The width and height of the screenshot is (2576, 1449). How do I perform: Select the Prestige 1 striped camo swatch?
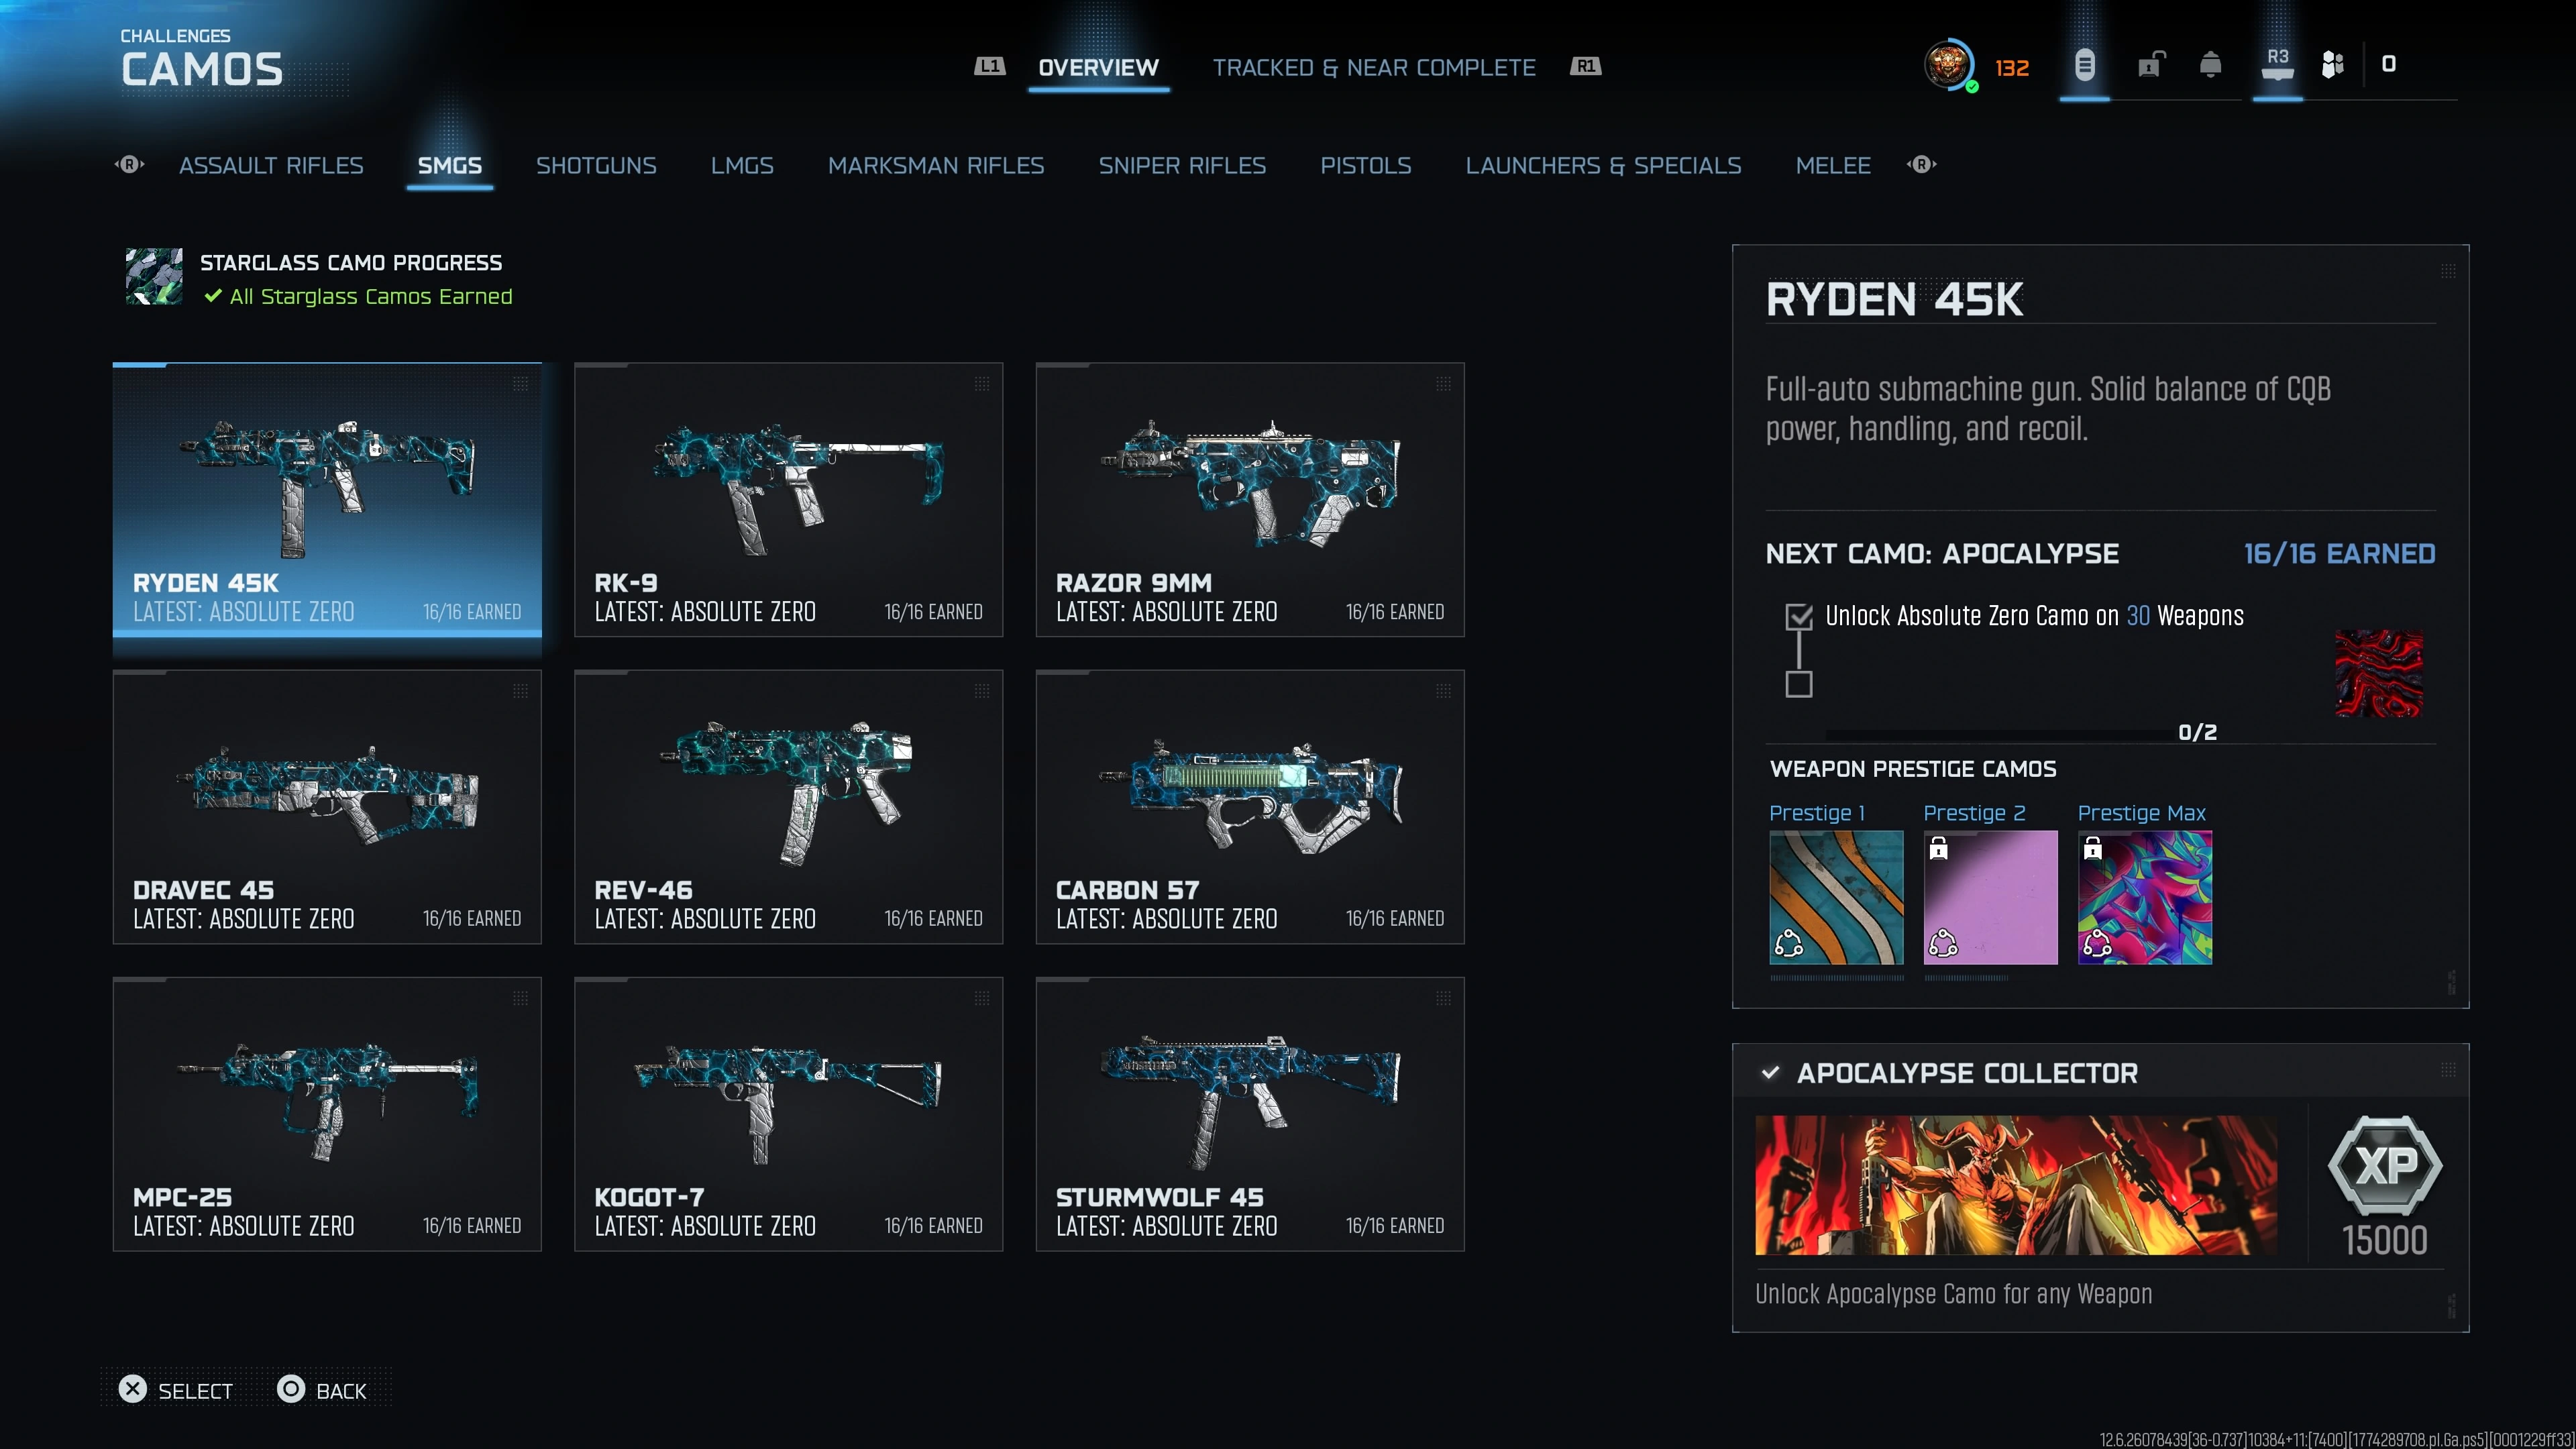(x=1836, y=897)
